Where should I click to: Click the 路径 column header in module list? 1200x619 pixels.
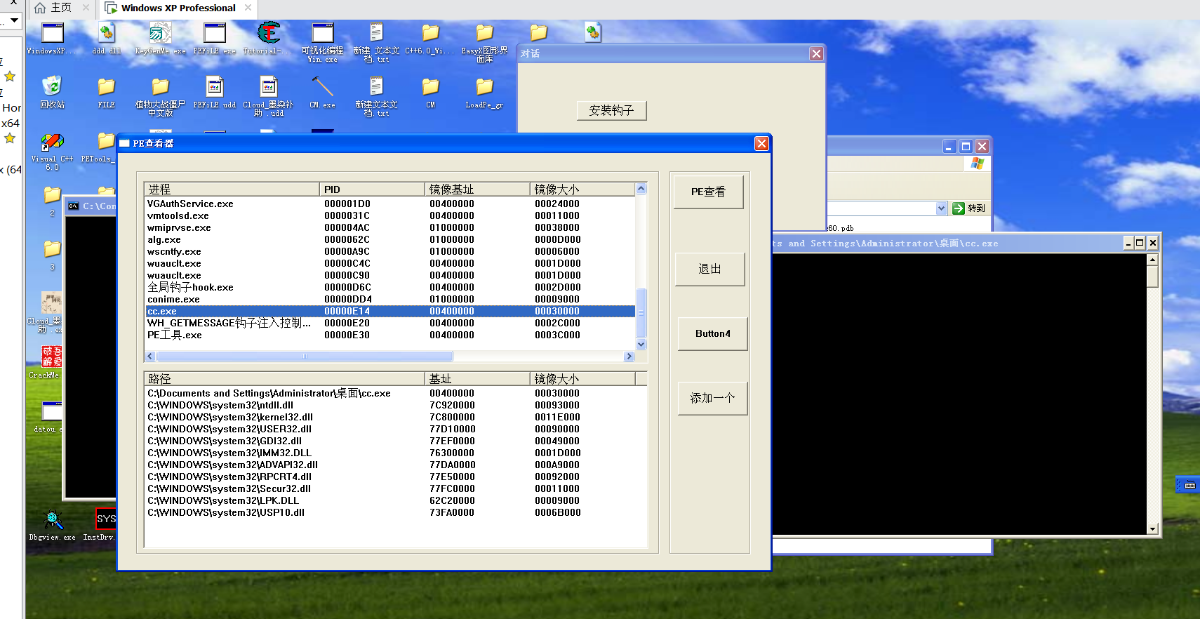(285, 379)
